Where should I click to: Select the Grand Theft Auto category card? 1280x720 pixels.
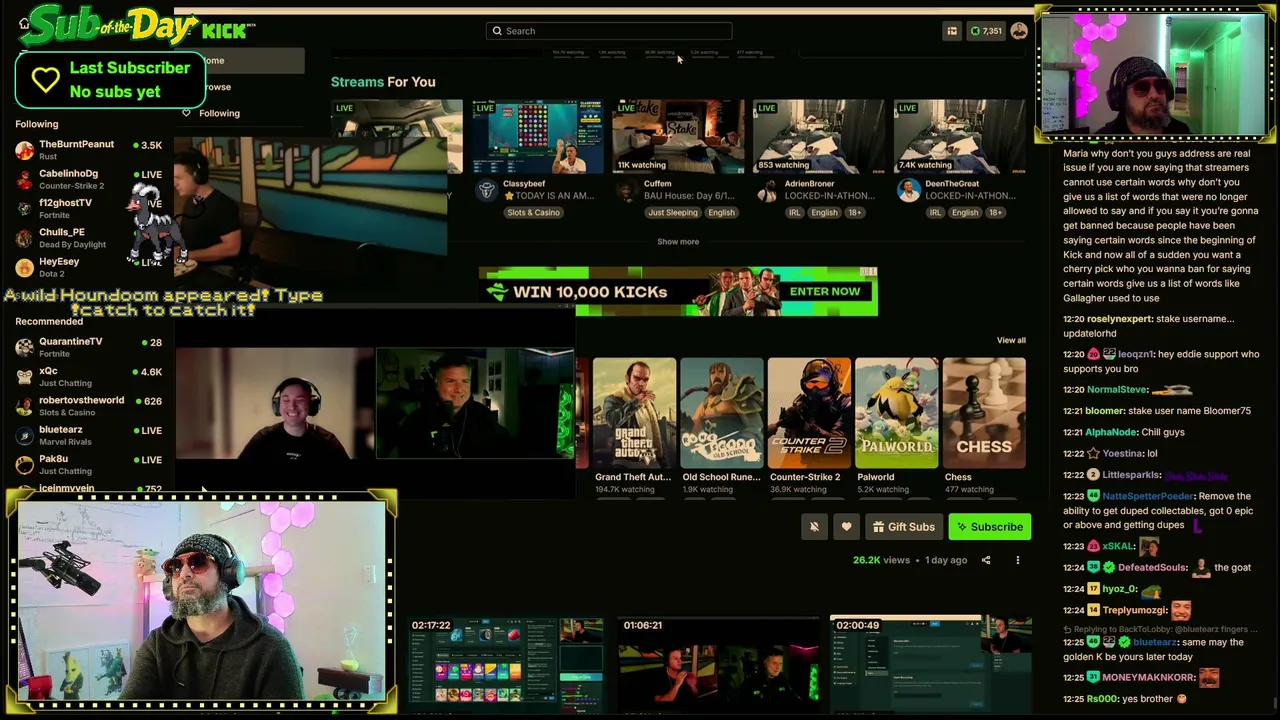pyautogui.click(x=634, y=413)
